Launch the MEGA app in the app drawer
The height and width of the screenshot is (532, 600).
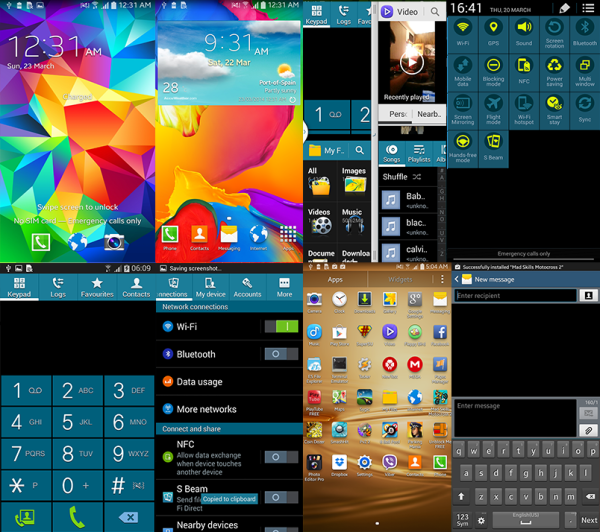415,364
